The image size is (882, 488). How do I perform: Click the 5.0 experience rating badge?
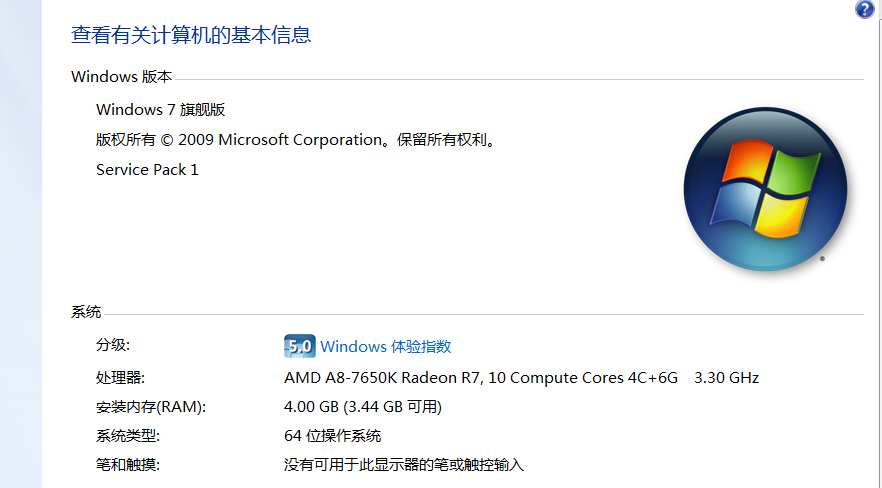click(x=300, y=347)
